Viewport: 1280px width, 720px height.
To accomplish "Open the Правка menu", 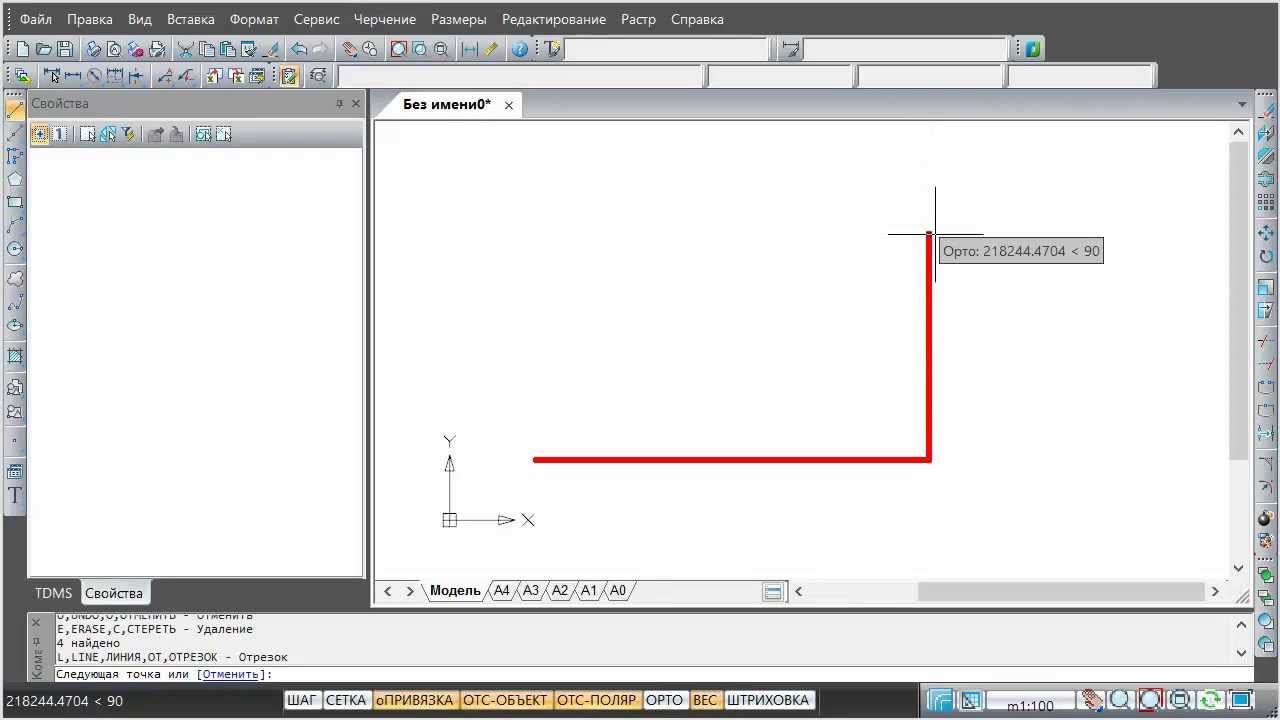I will point(90,19).
